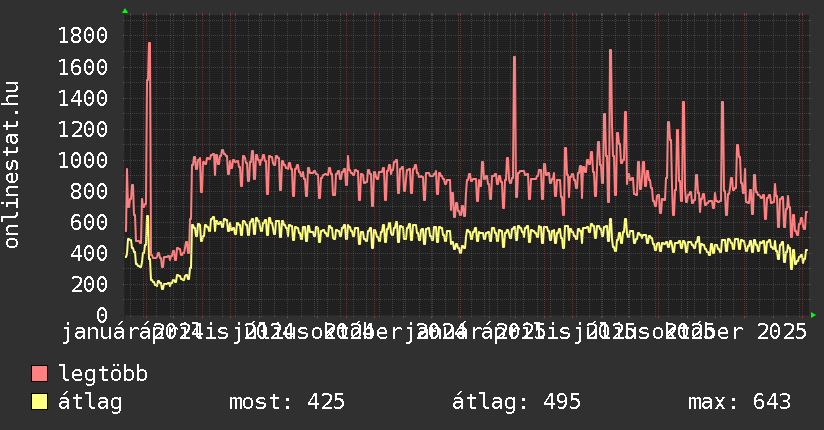Click the green arrow ending the x-axis
824x430 pixels.
pos(813,315)
